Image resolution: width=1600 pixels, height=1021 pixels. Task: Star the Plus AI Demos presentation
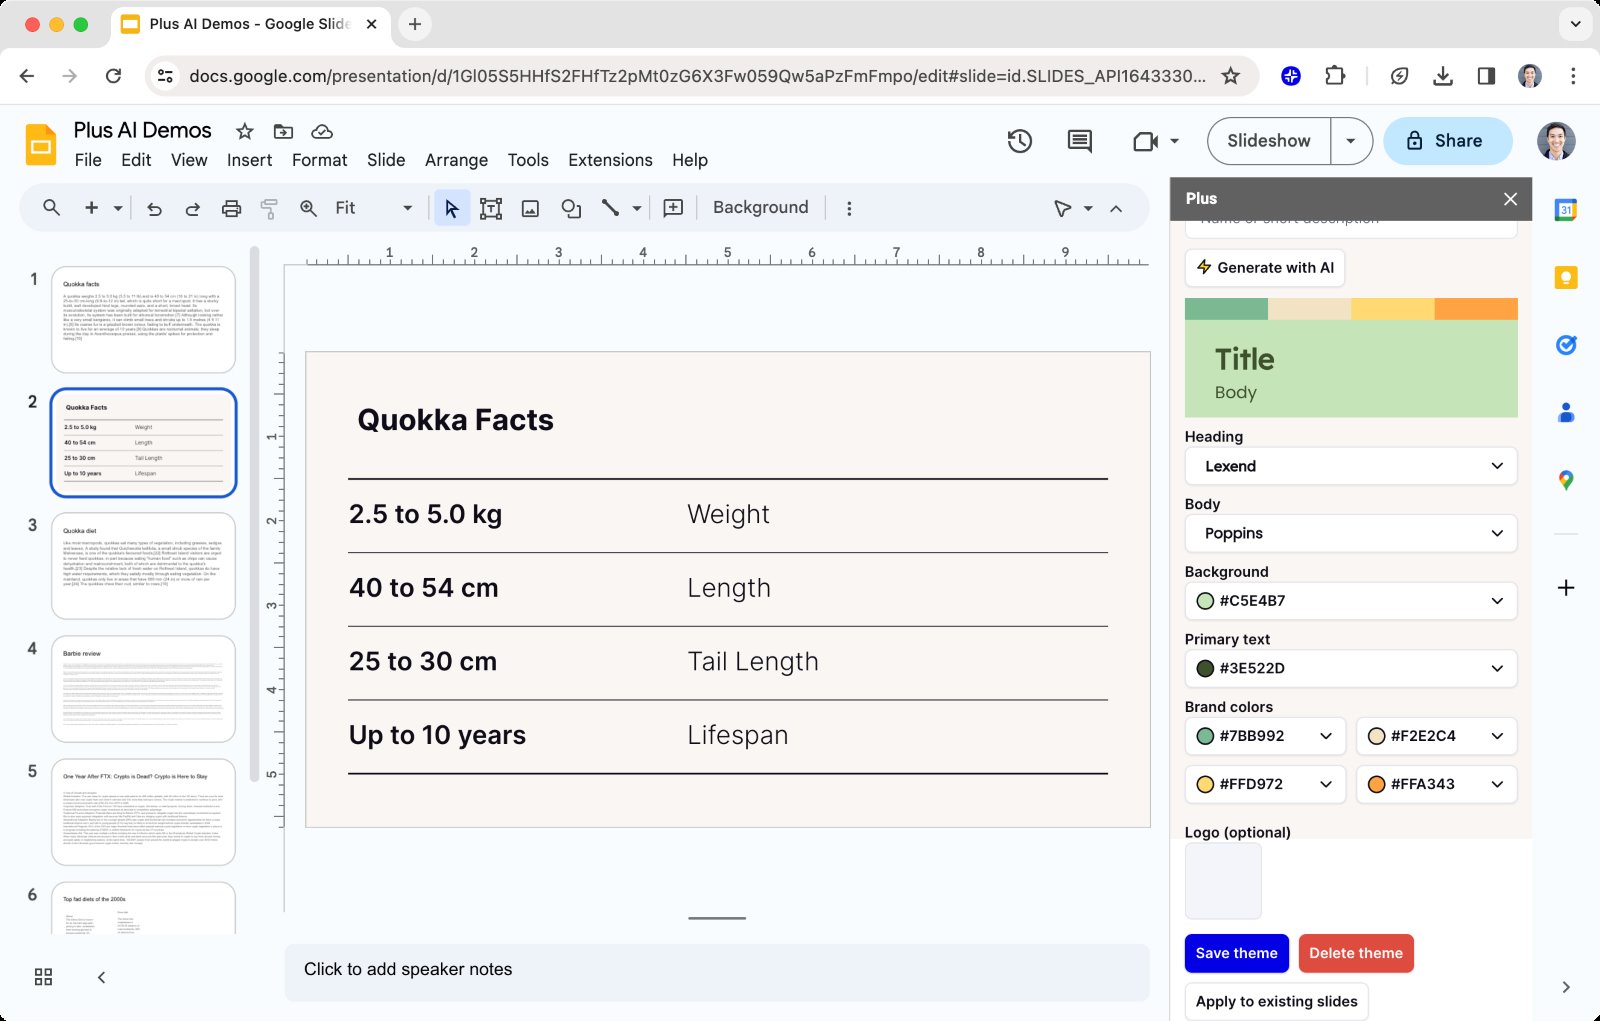tap(244, 131)
